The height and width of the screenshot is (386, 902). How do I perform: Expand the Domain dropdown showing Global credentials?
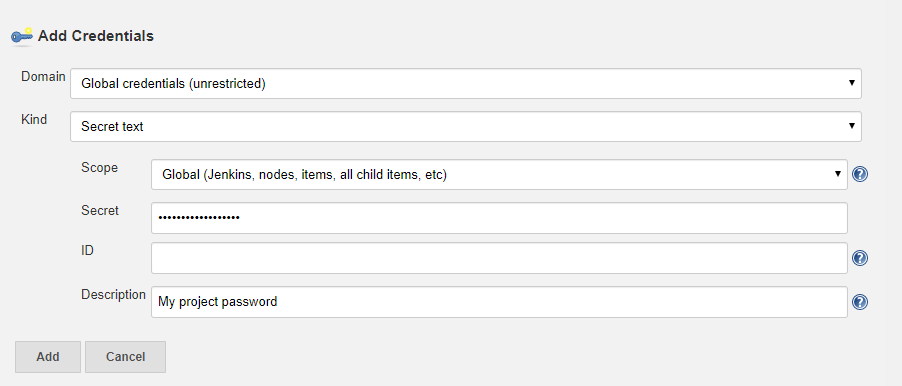466,83
